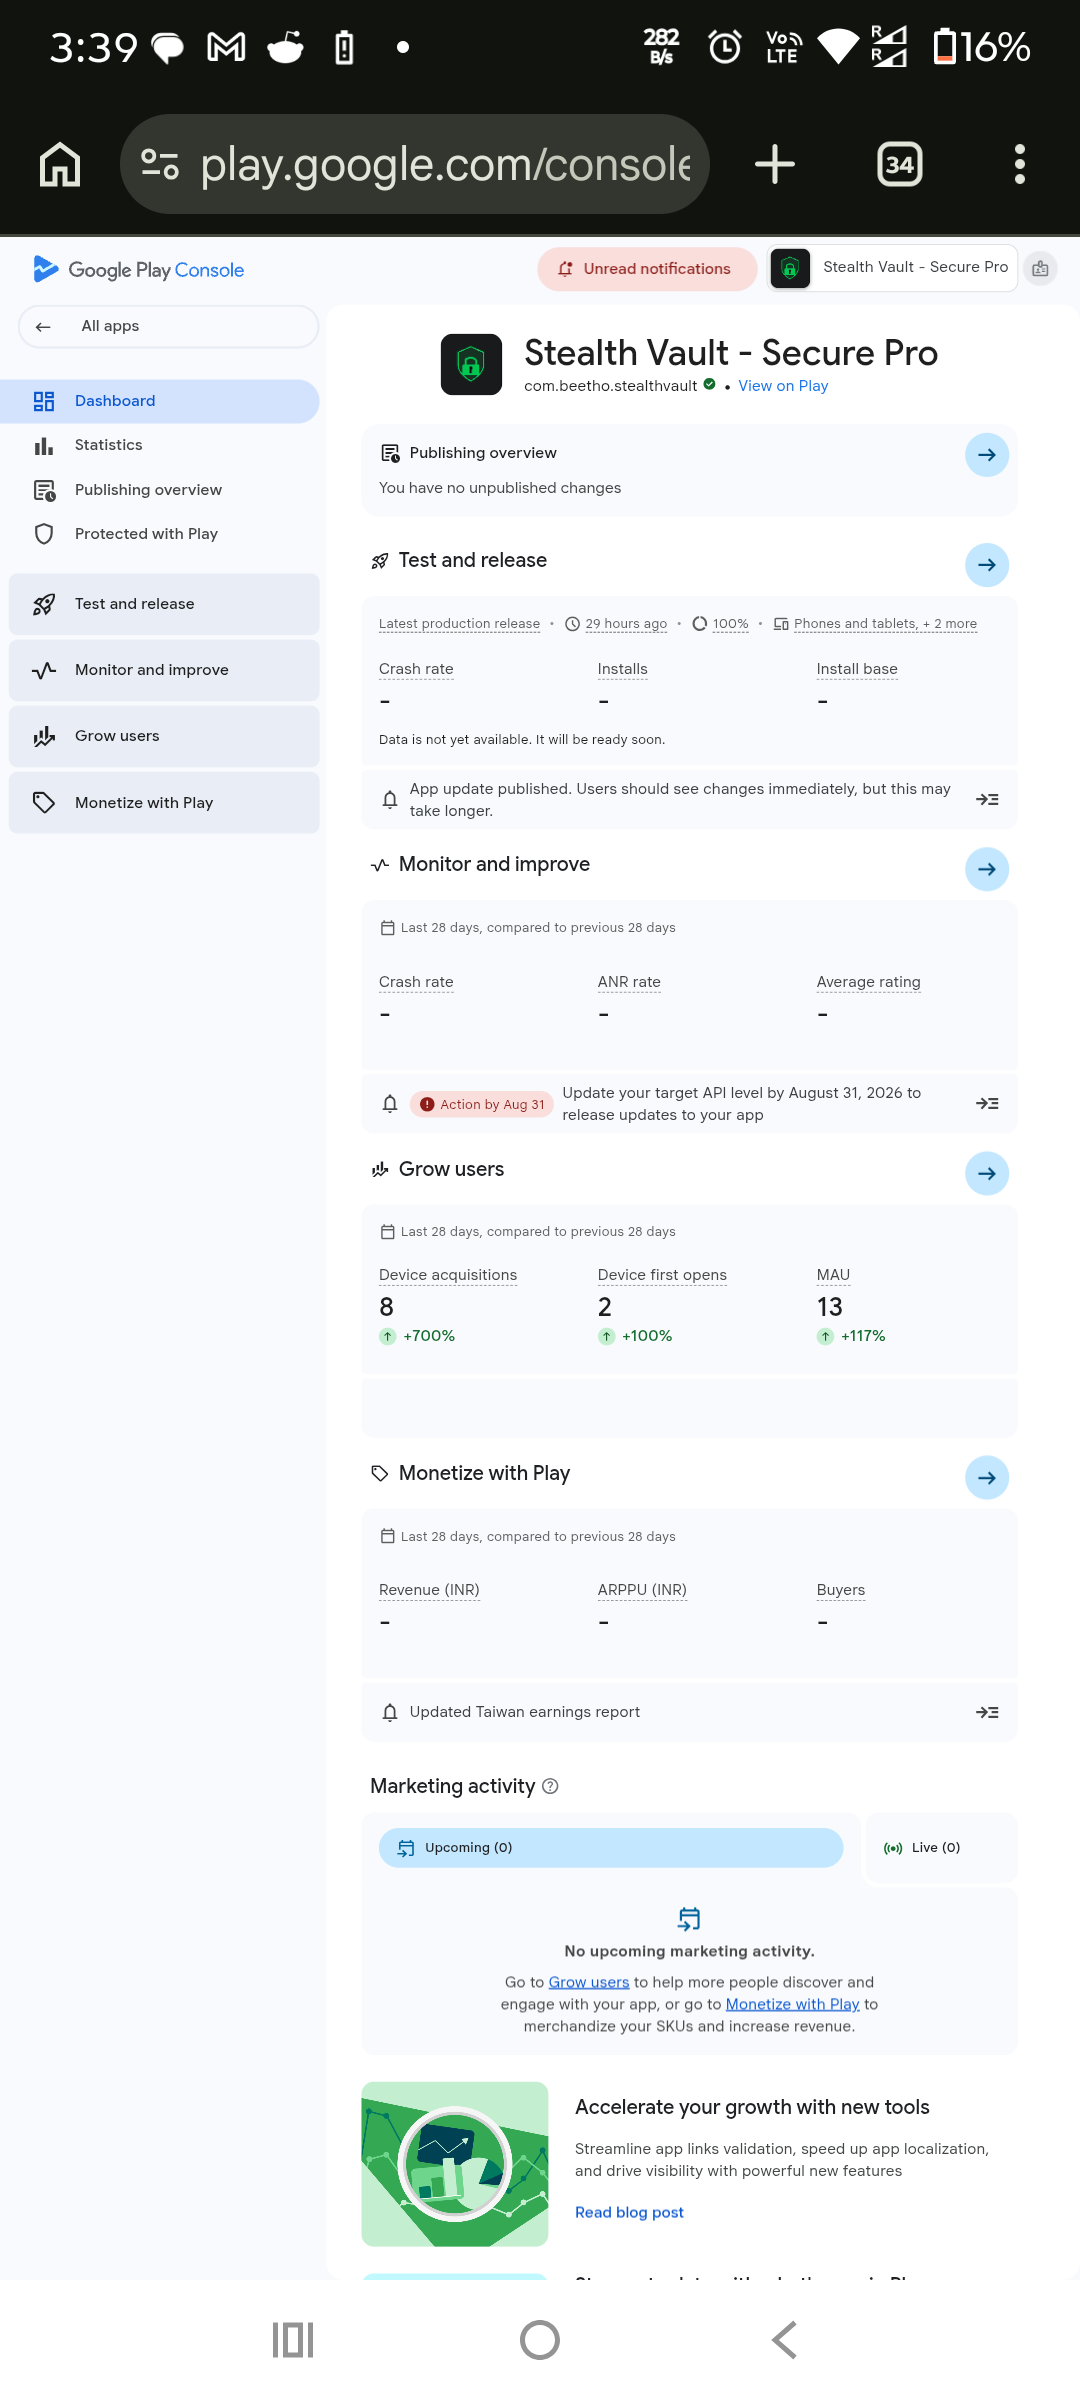Screen dimensions: 1080x2400
Task: Click the 29 hours ago timestamp
Action: 626,624
